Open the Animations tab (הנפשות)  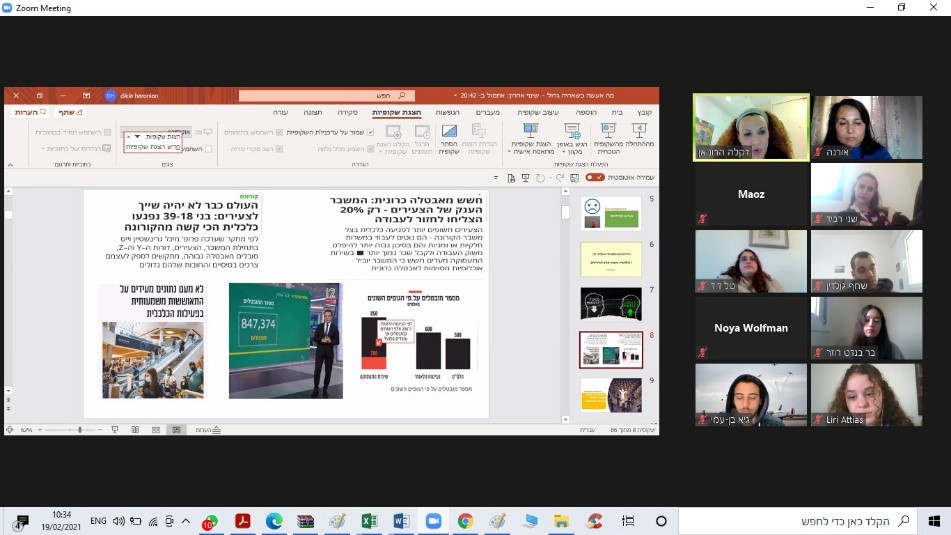[448, 112]
